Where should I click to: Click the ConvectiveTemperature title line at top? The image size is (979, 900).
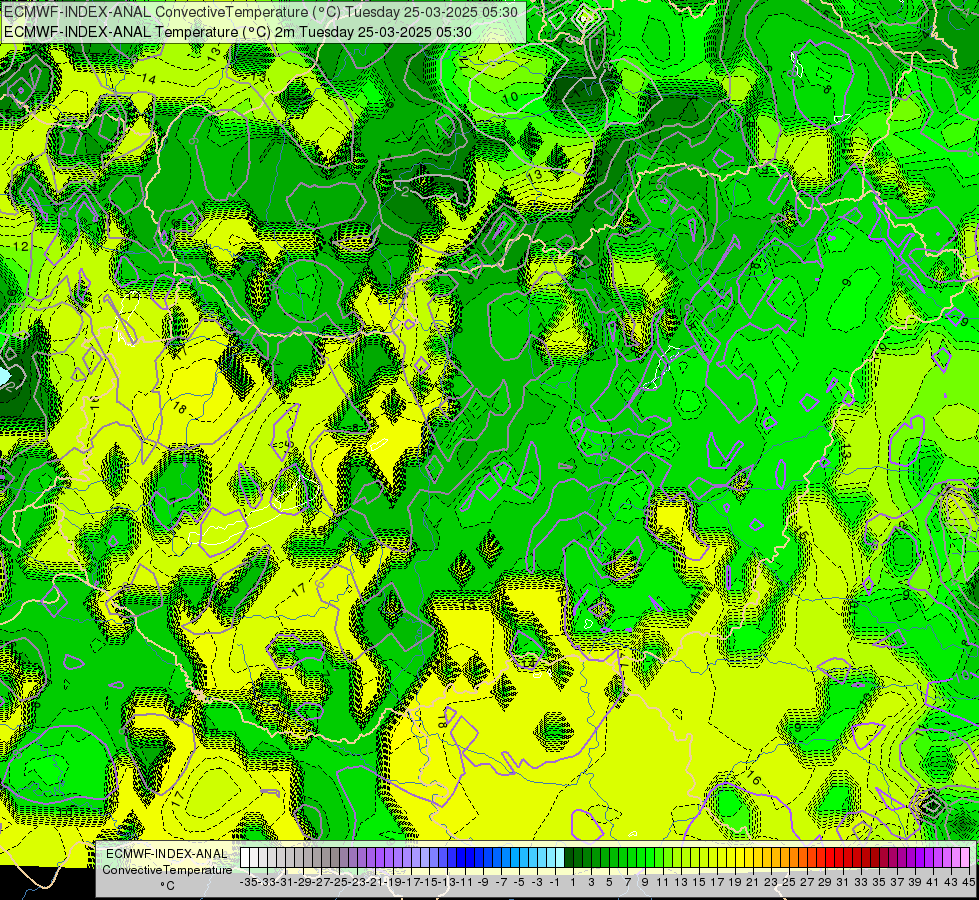point(261,12)
